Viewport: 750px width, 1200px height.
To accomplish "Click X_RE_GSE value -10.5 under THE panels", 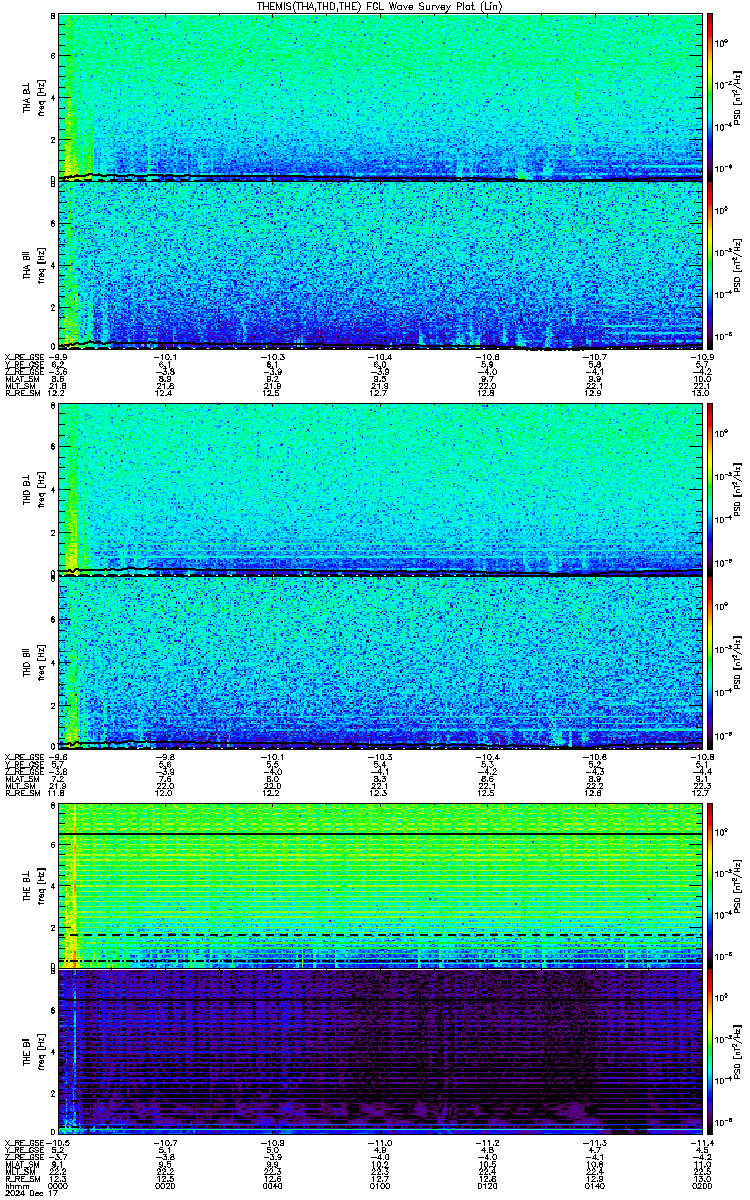I will click(x=58, y=1143).
